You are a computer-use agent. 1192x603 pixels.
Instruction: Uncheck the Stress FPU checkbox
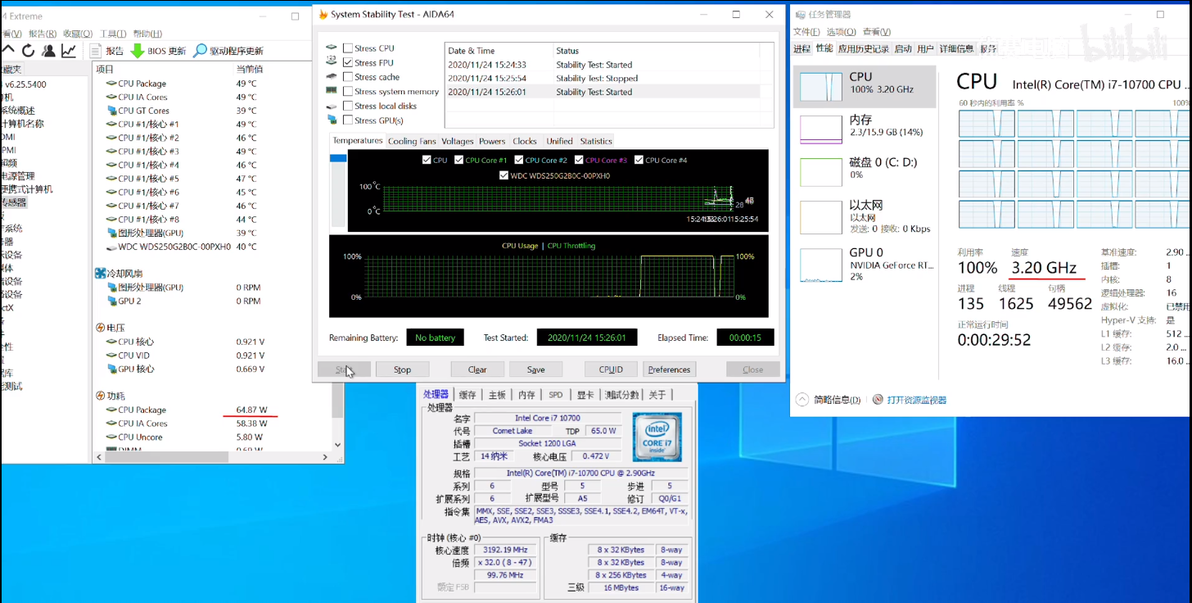click(347, 62)
